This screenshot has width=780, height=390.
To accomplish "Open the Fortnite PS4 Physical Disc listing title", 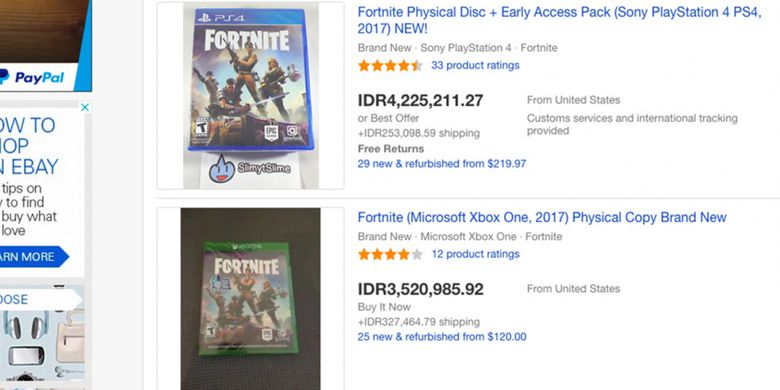I will coord(559,20).
